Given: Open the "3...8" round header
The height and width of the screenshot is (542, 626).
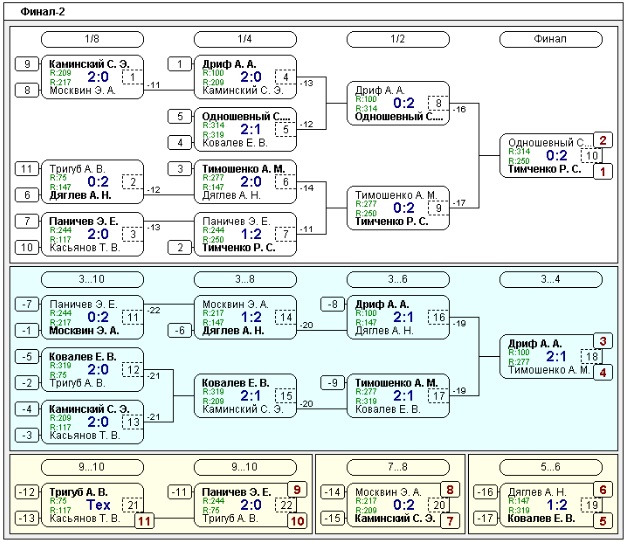Looking at the screenshot, I should pos(245,279).
